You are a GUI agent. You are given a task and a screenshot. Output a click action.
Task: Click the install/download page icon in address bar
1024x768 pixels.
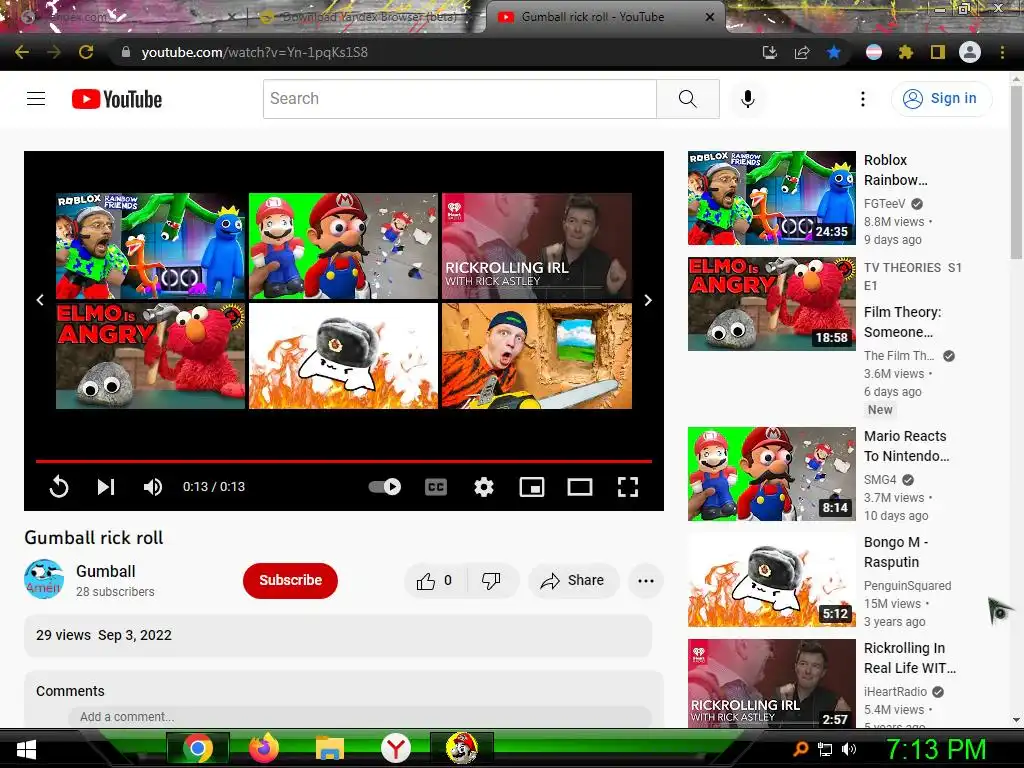[x=770, y=52]
